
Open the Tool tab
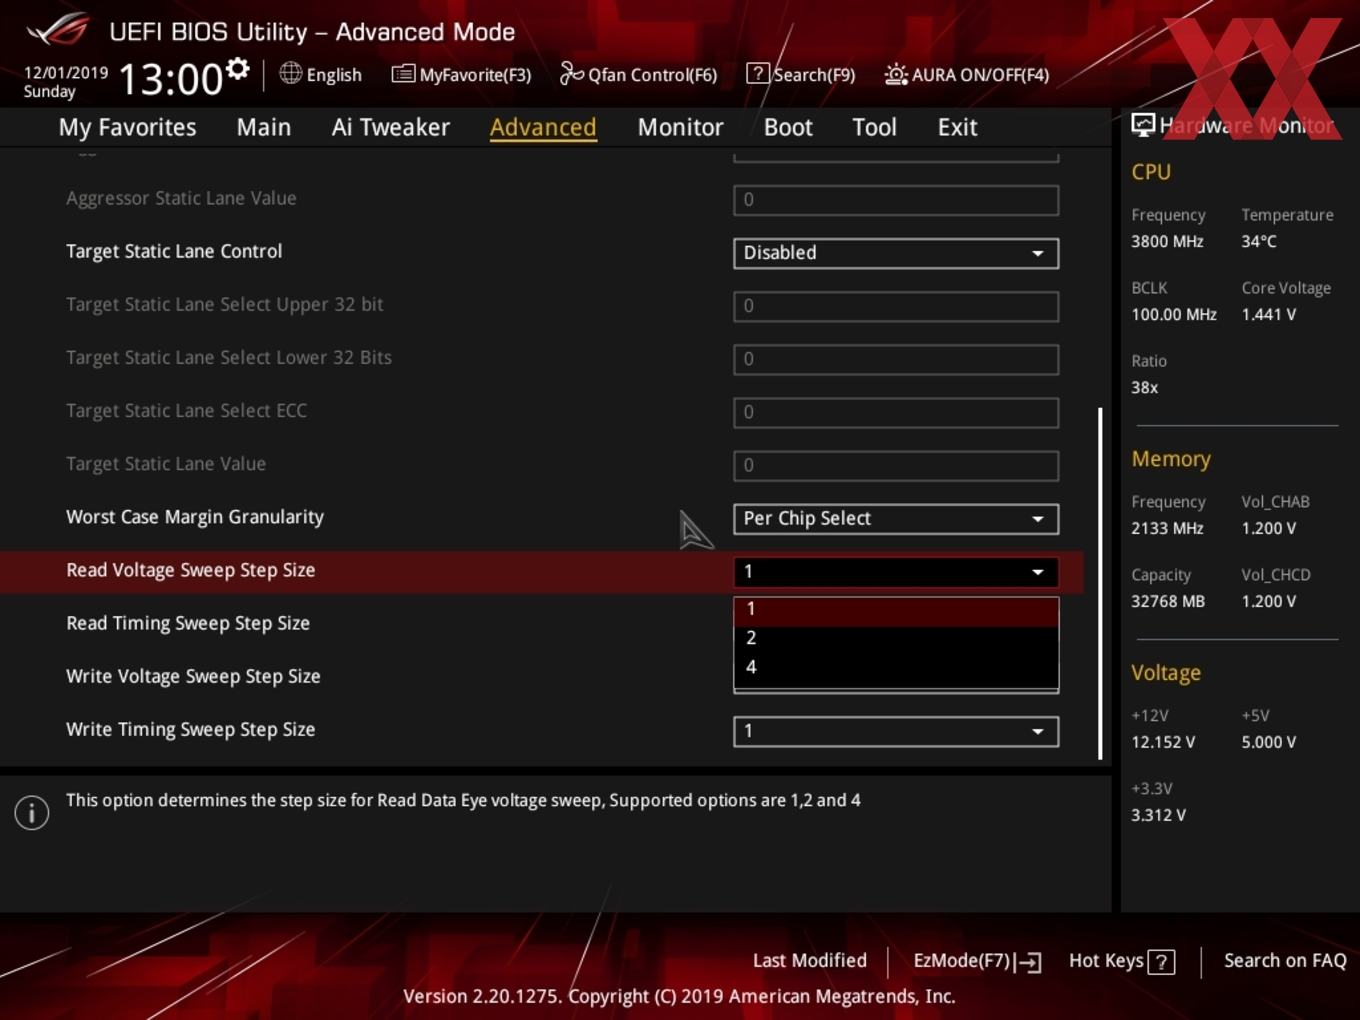(874, 127)
